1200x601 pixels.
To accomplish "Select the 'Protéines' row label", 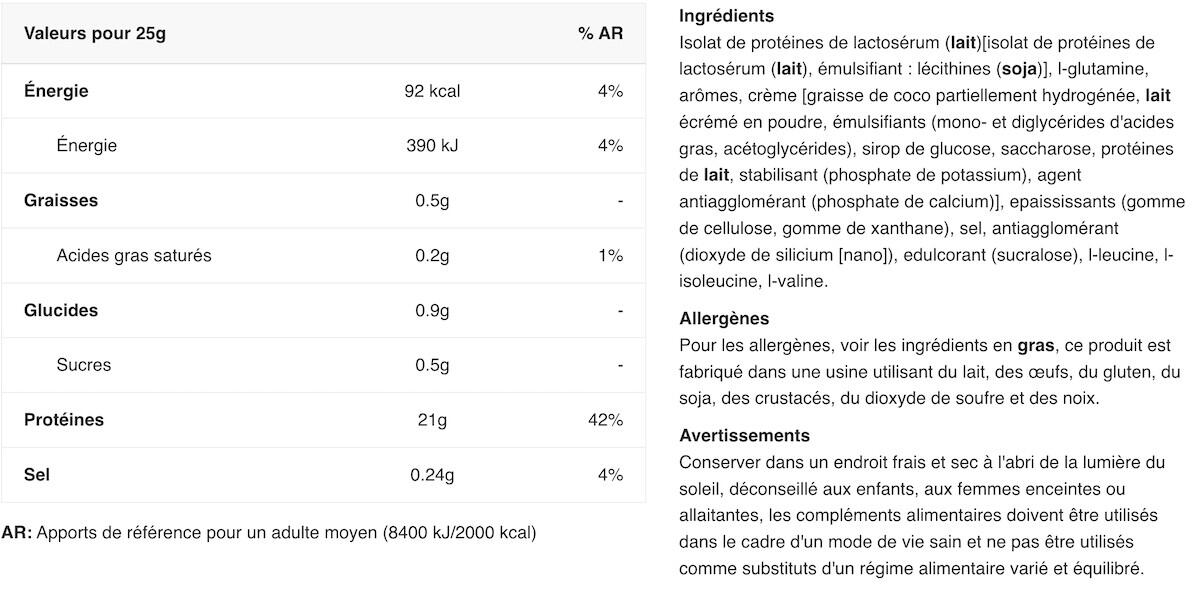I will (64, 420).
